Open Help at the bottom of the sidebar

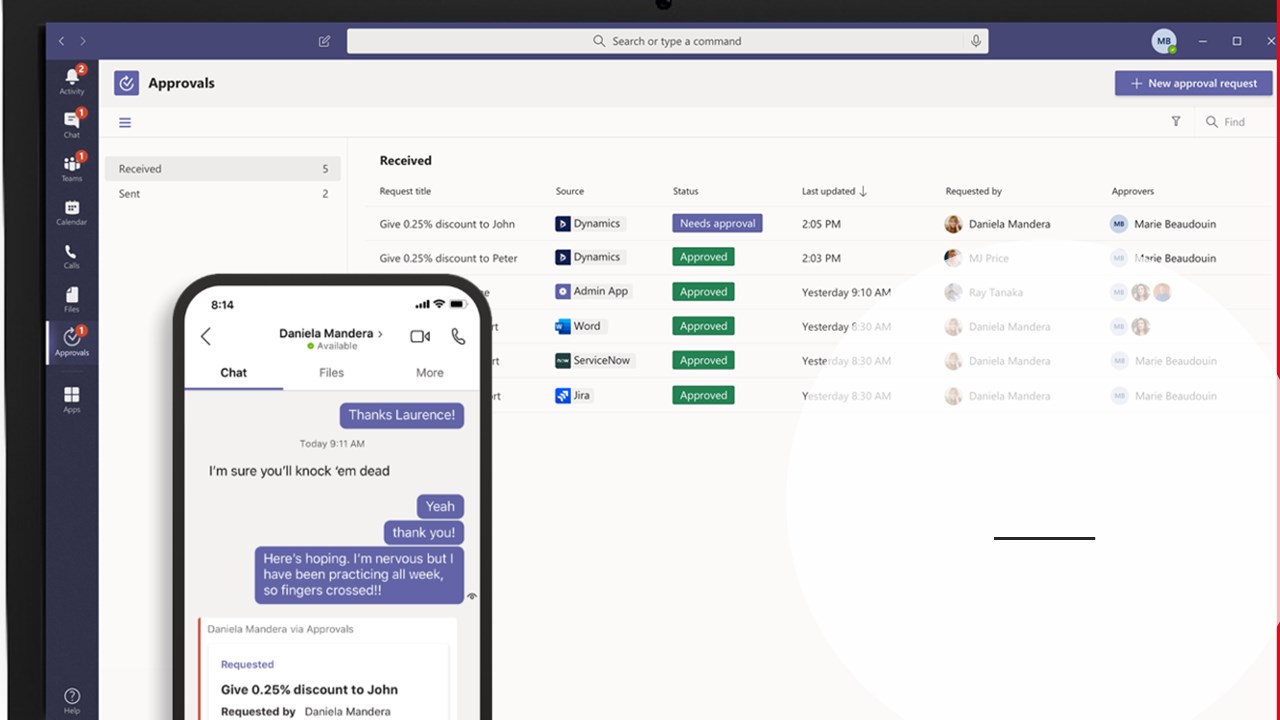click(x=72, y=700)
